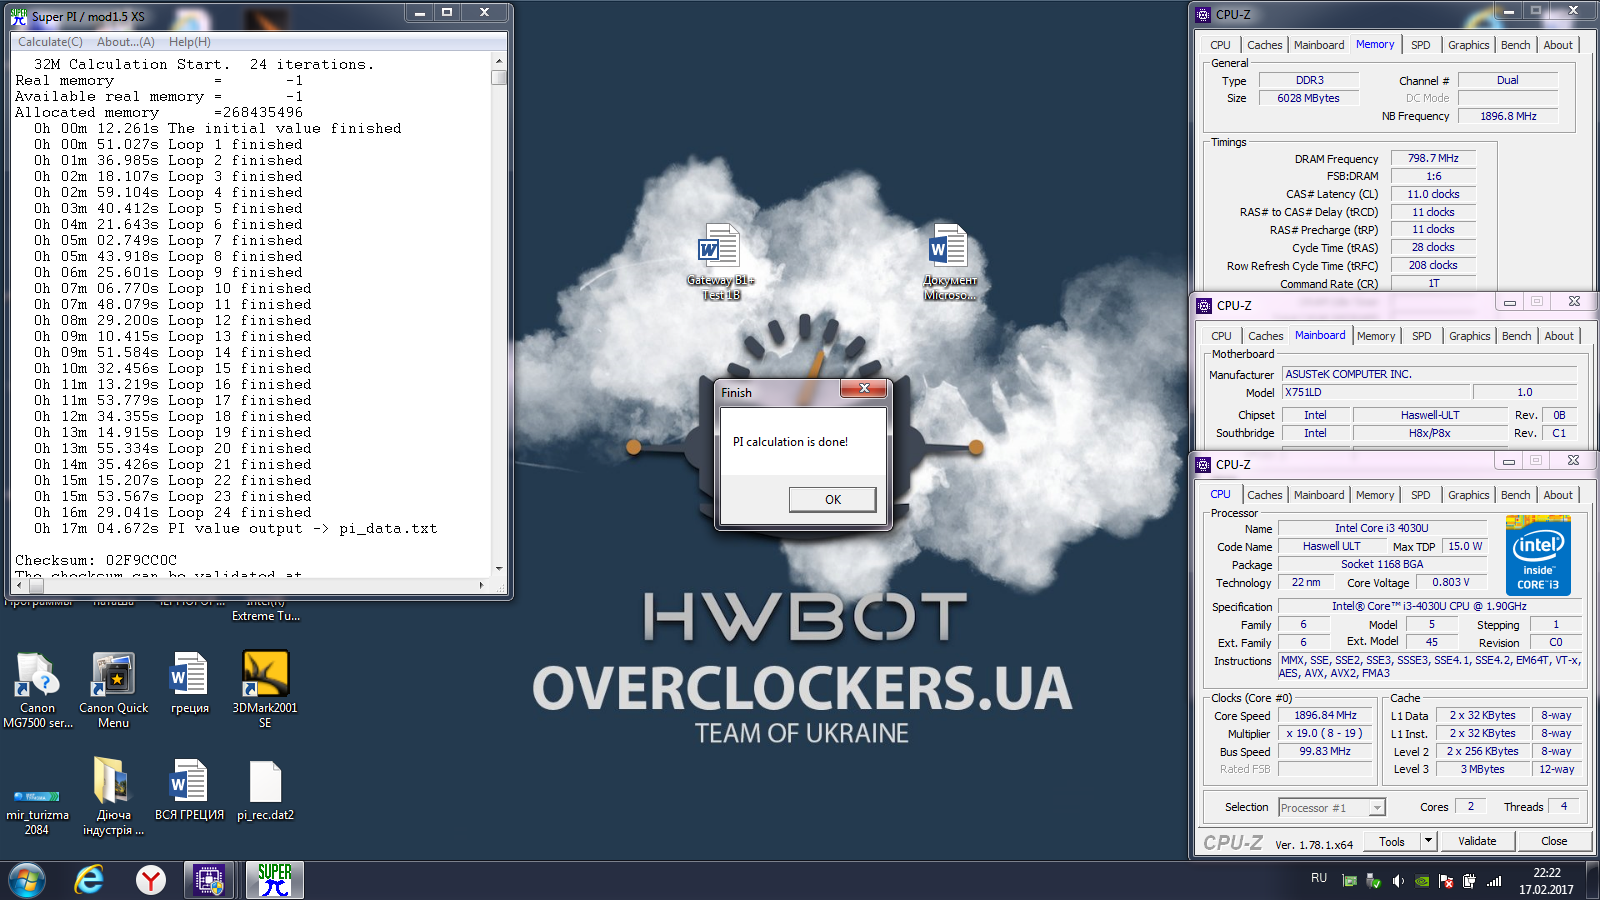Click the Tools button in CPU-Z

point(1392,842)
